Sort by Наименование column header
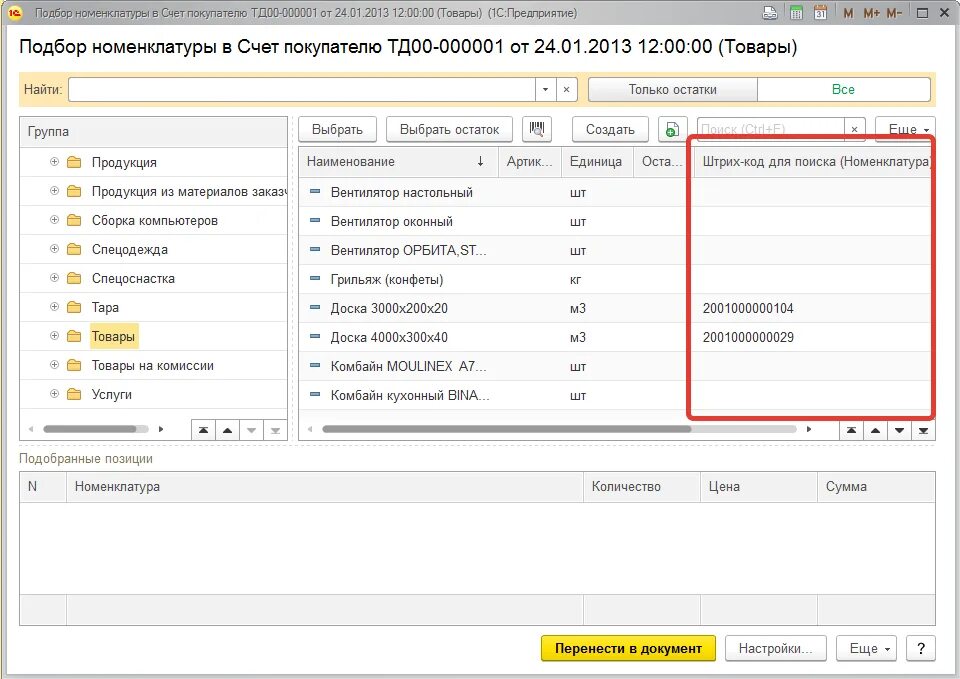This screenshot has width=960, height=679. click(x=398, y=162)
